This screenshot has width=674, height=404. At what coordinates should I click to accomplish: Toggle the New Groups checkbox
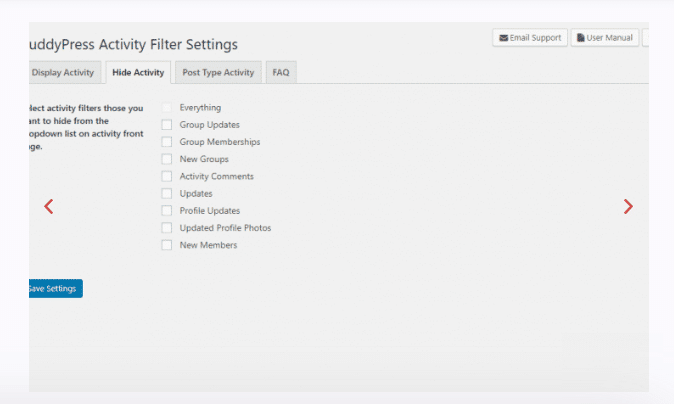(167, 159)
